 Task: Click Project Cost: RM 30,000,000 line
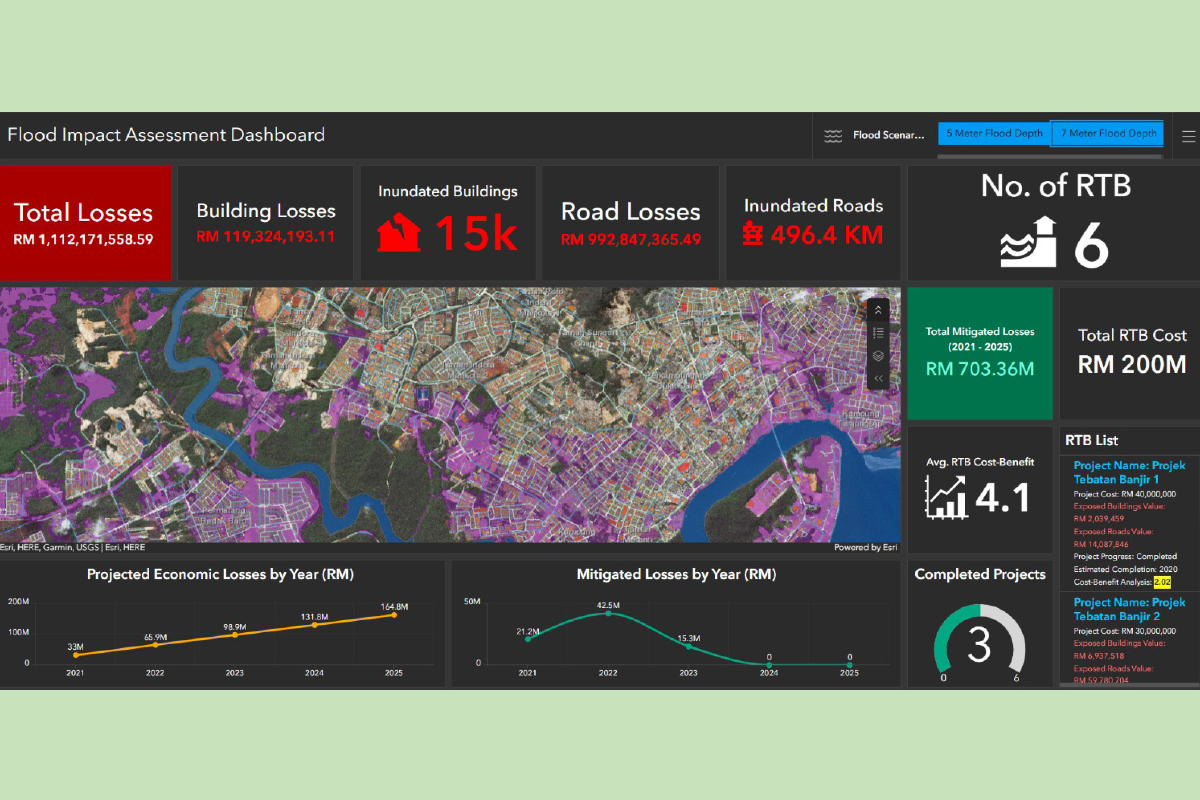1125,631
